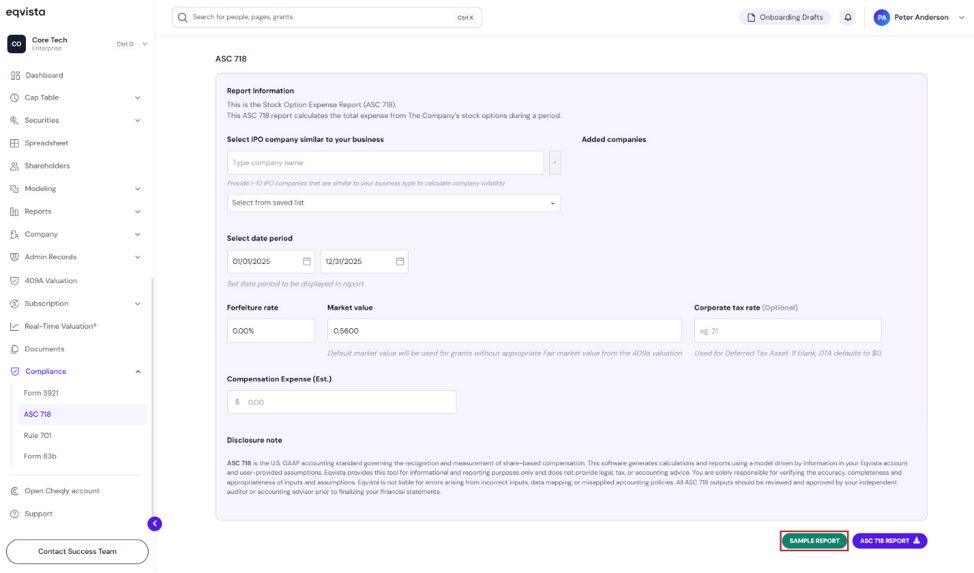Screen dimensions: 974x573
Task: Click the Dashboard icon in sidebar
Action: pyautogui.click(x=15, y=75)
